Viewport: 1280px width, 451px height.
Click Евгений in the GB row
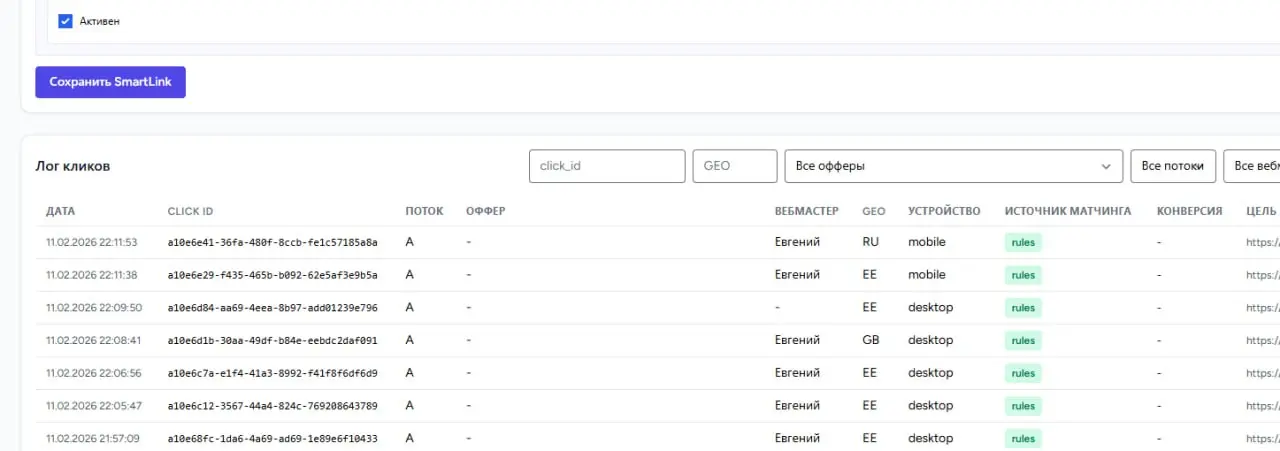(797, 340)
